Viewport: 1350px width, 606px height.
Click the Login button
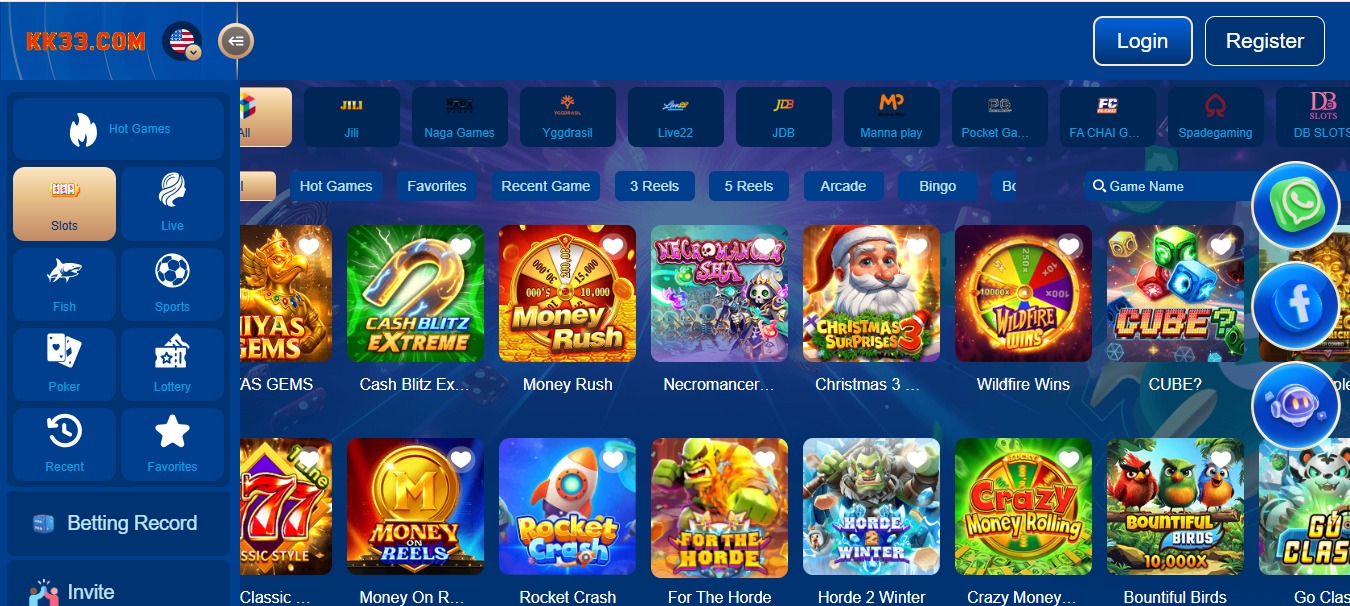click(1142, 41)
